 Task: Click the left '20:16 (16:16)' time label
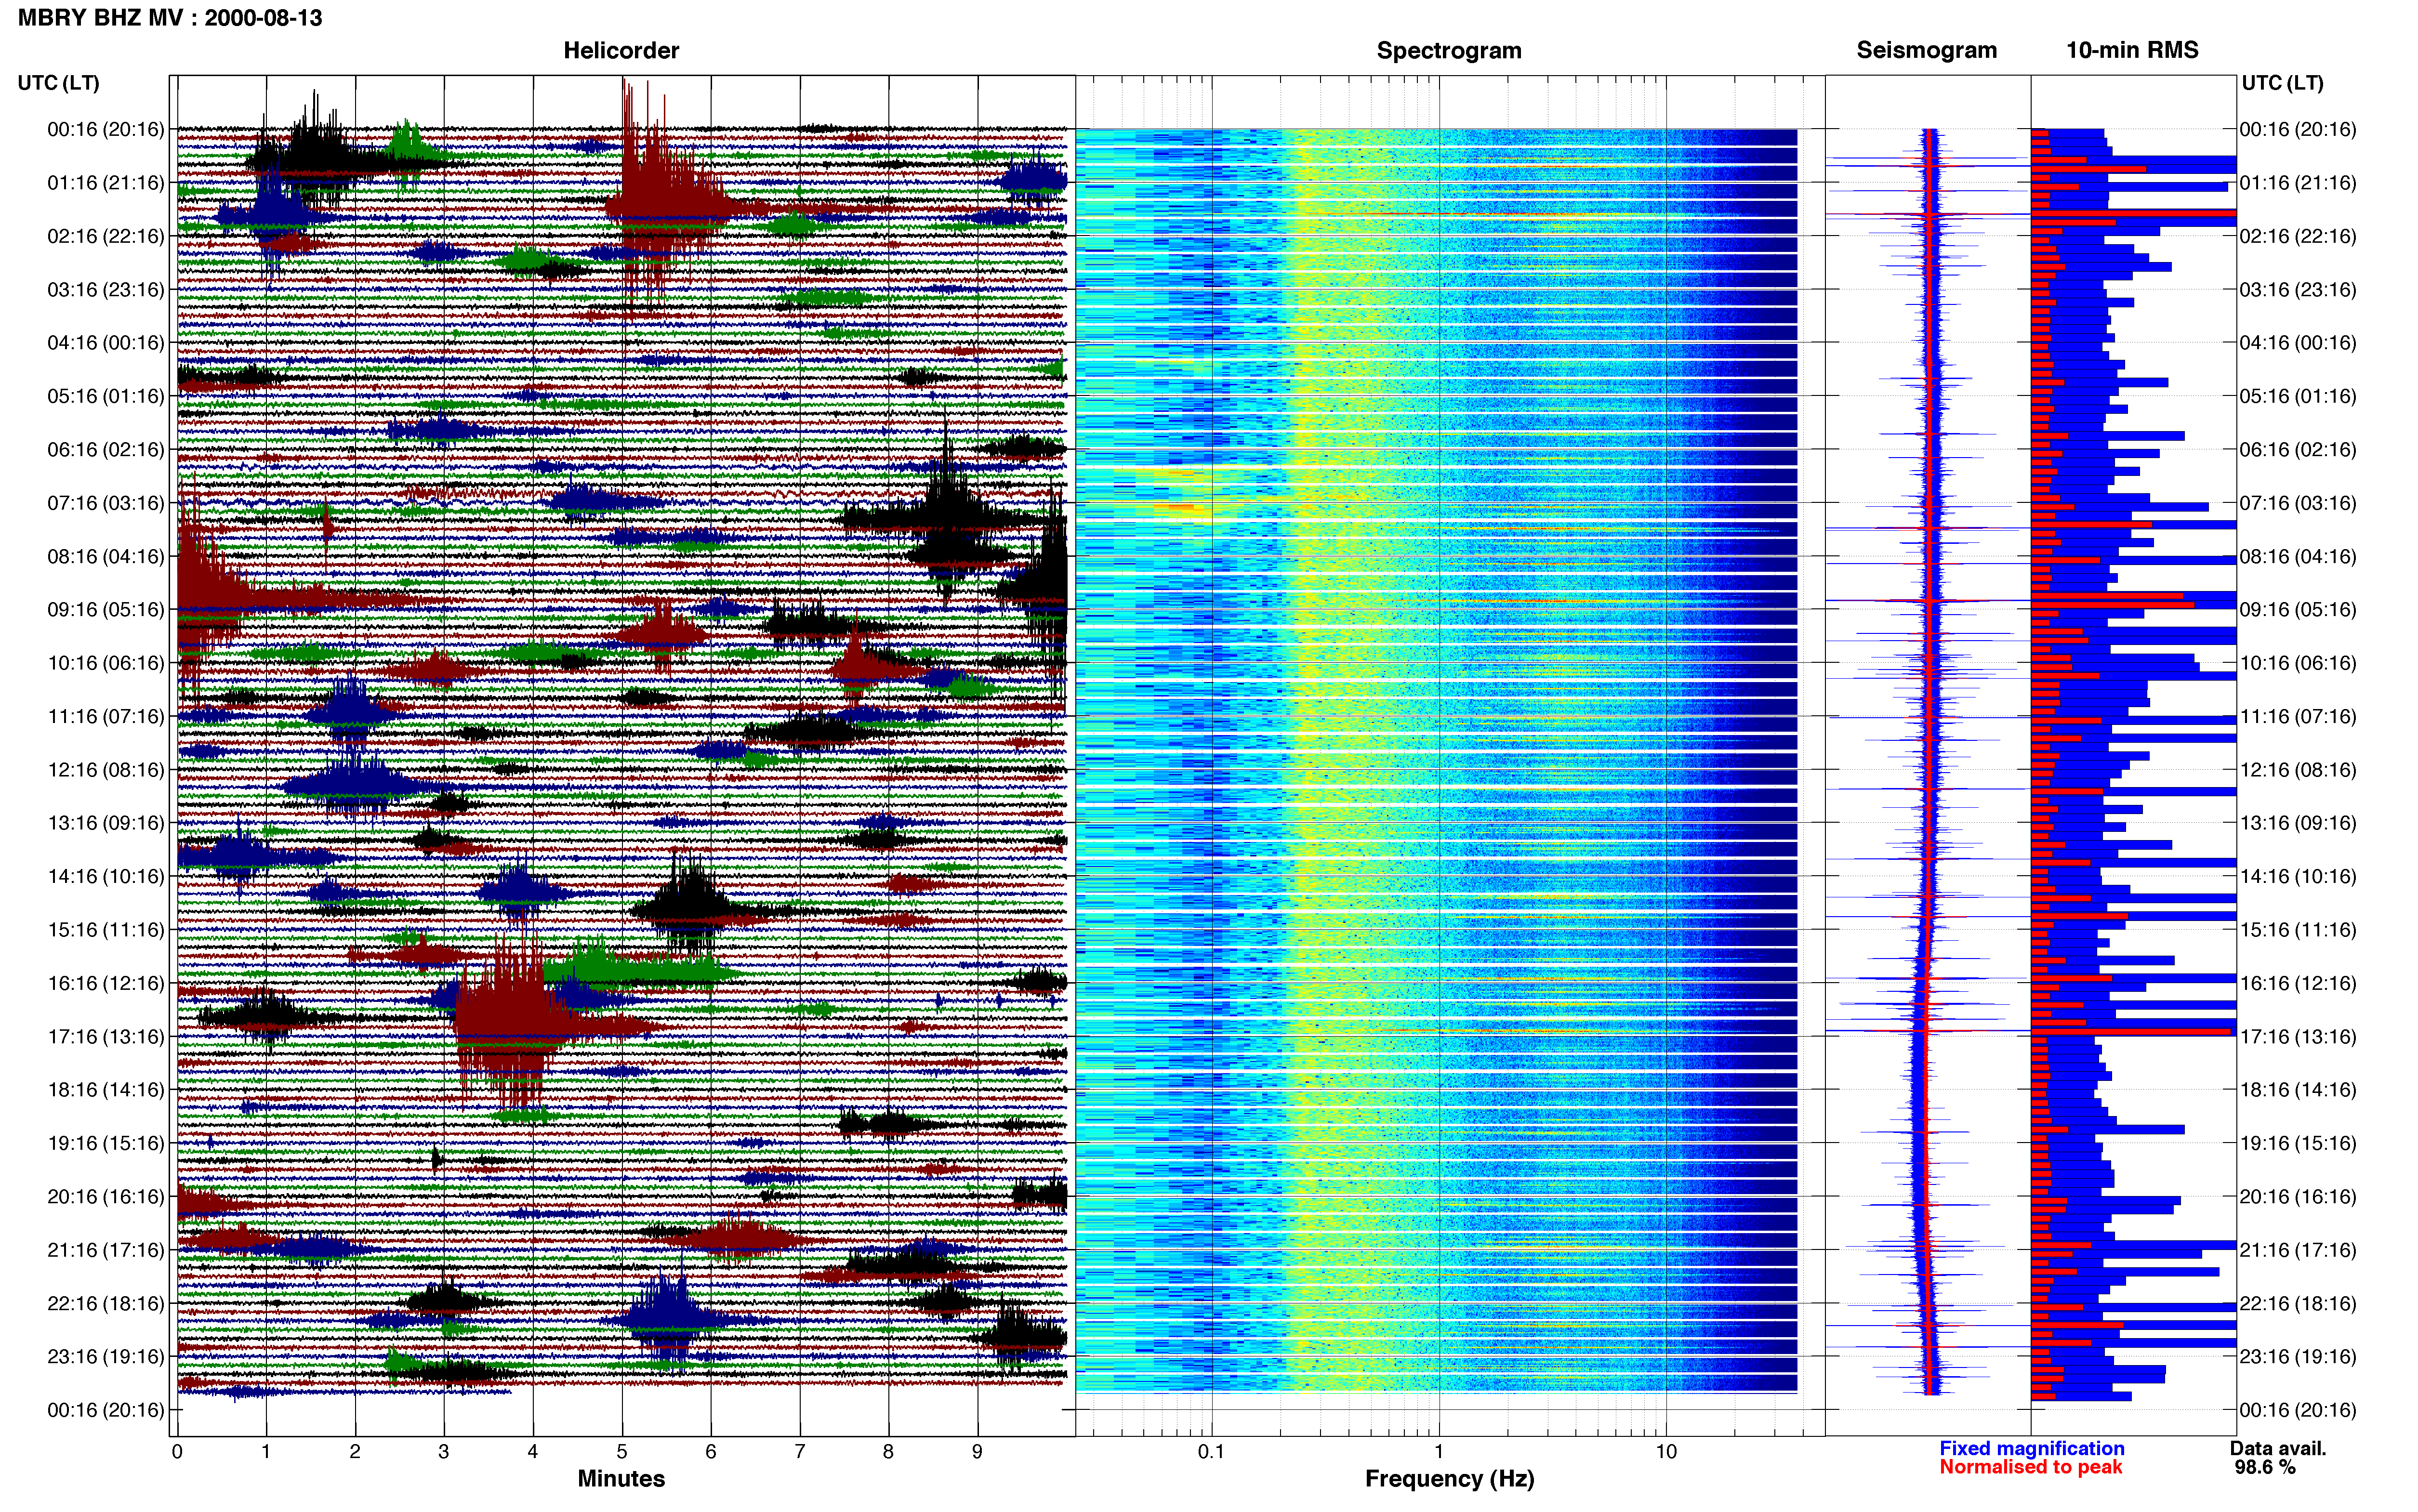tap(106, 1197)
